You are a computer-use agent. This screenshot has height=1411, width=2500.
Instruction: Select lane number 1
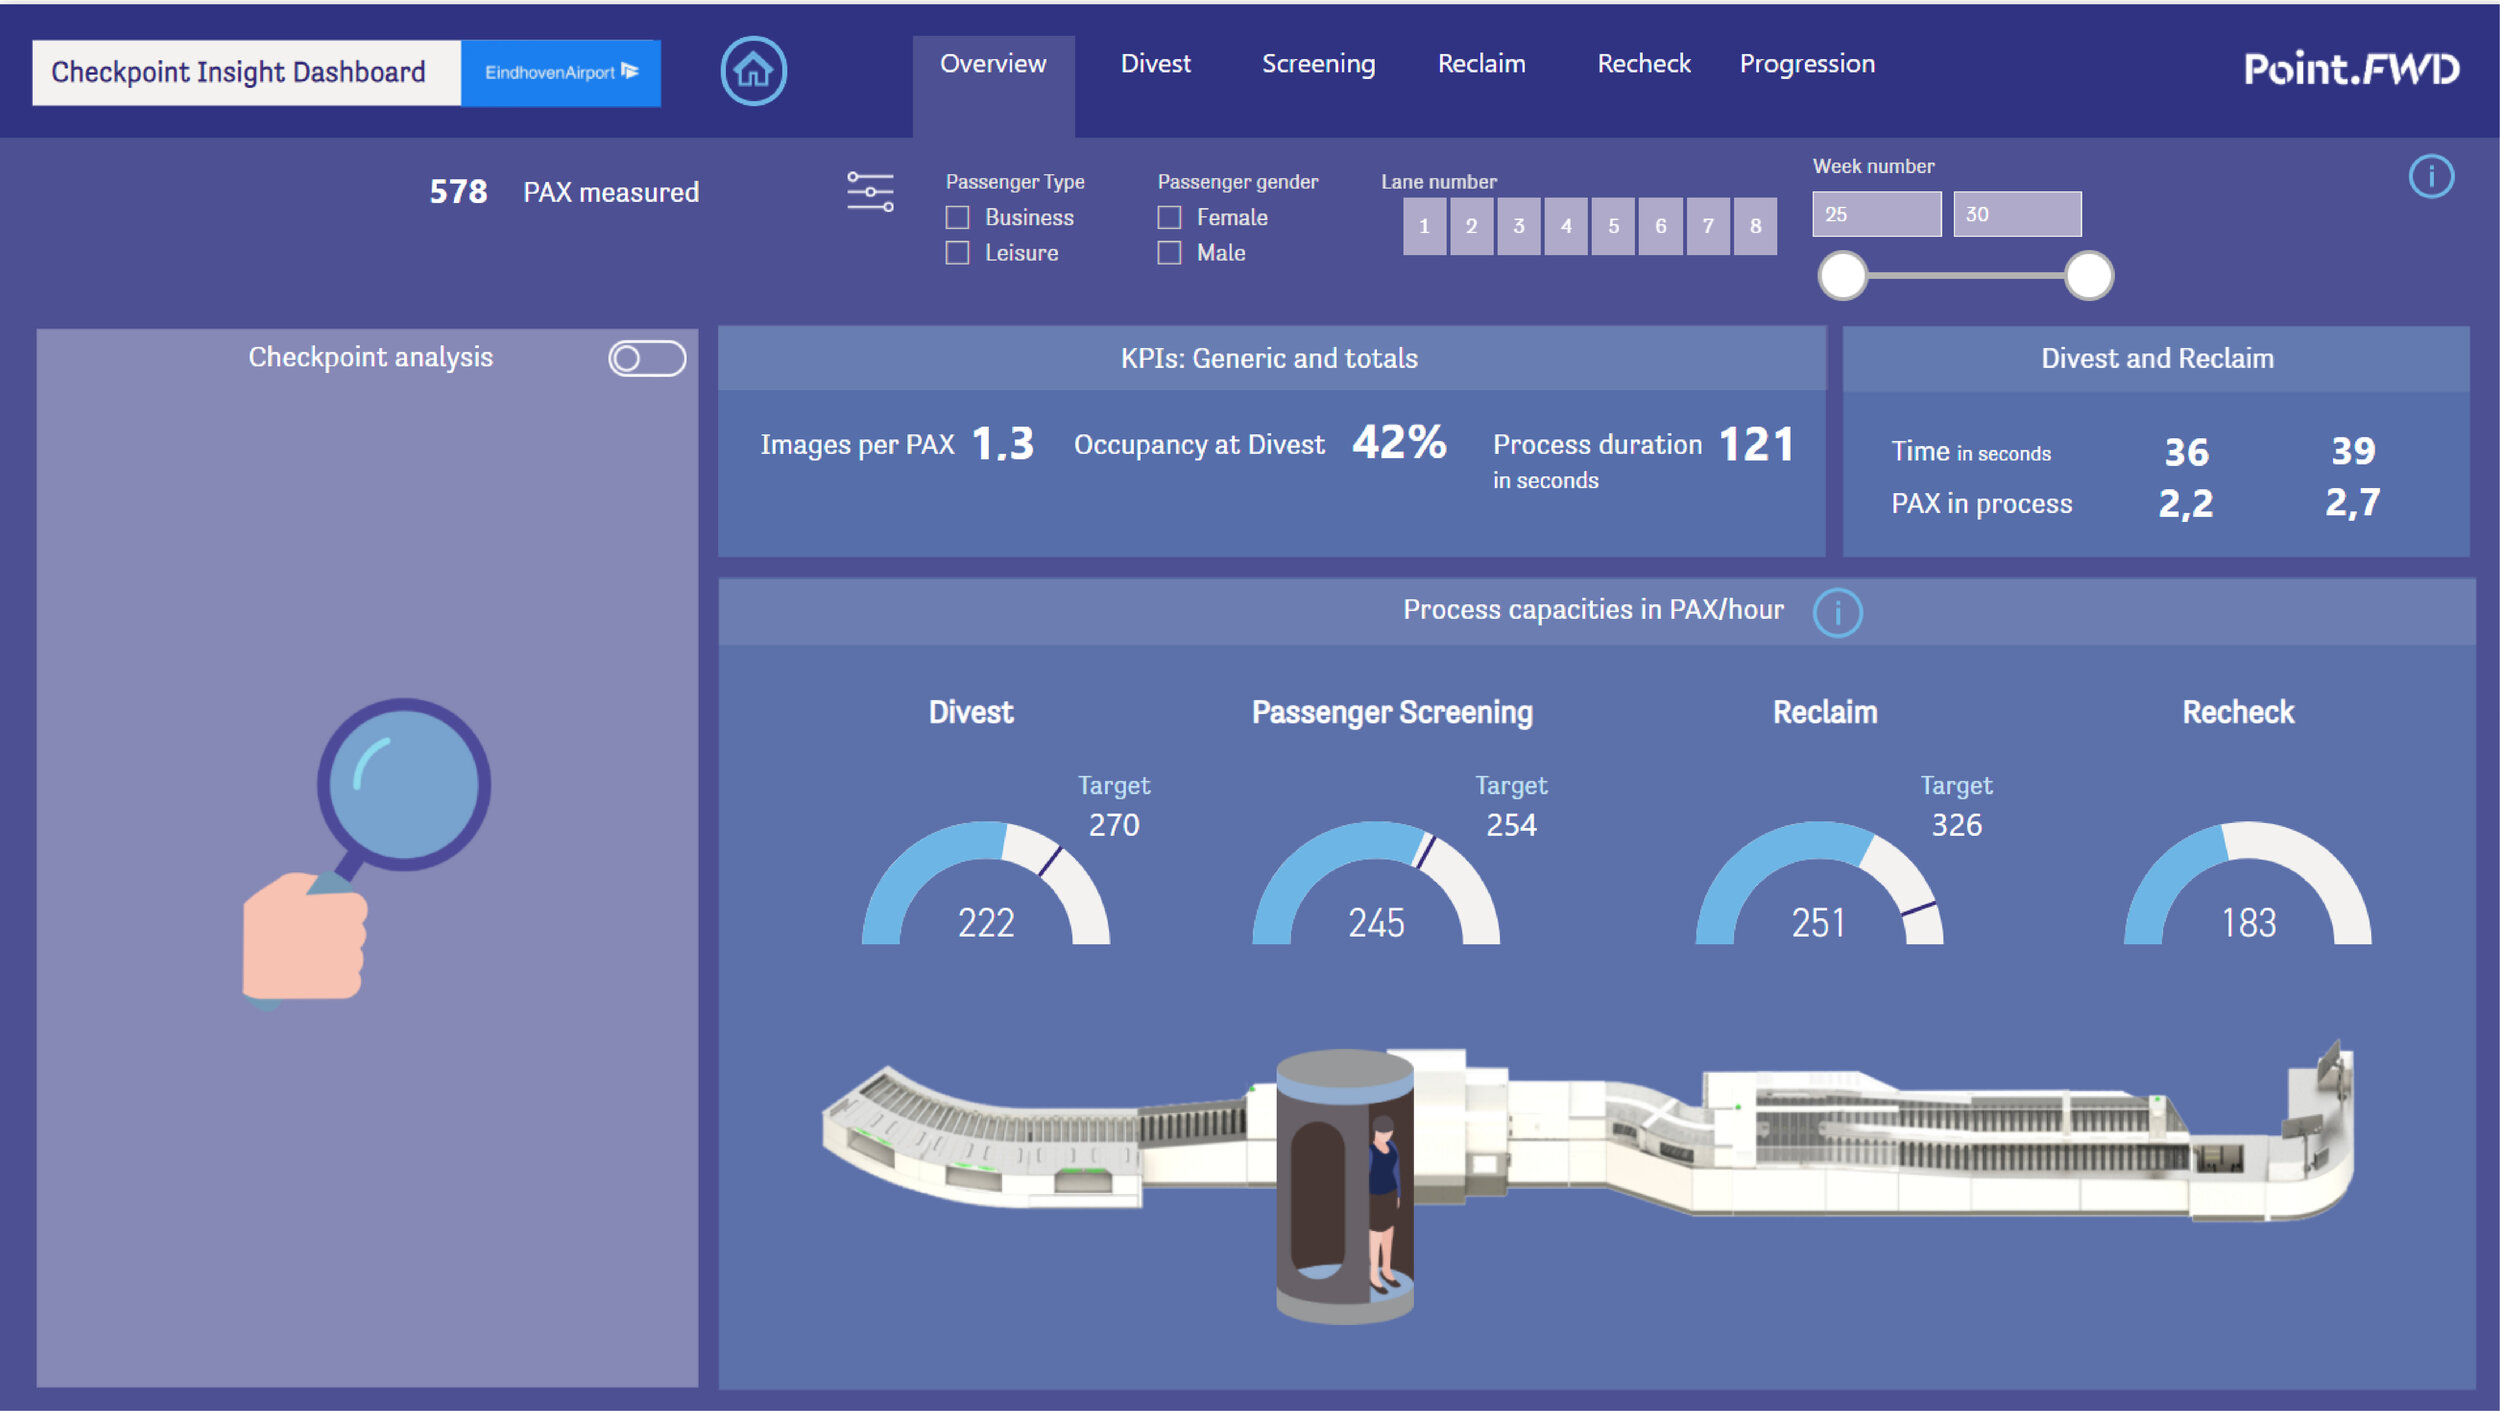[1424, 226]
